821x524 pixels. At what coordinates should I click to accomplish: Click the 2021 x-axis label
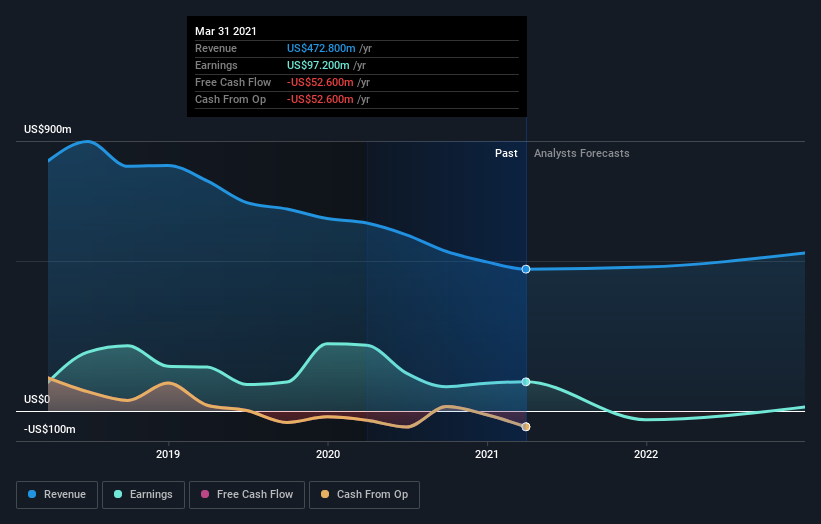(x=487, y=454)
